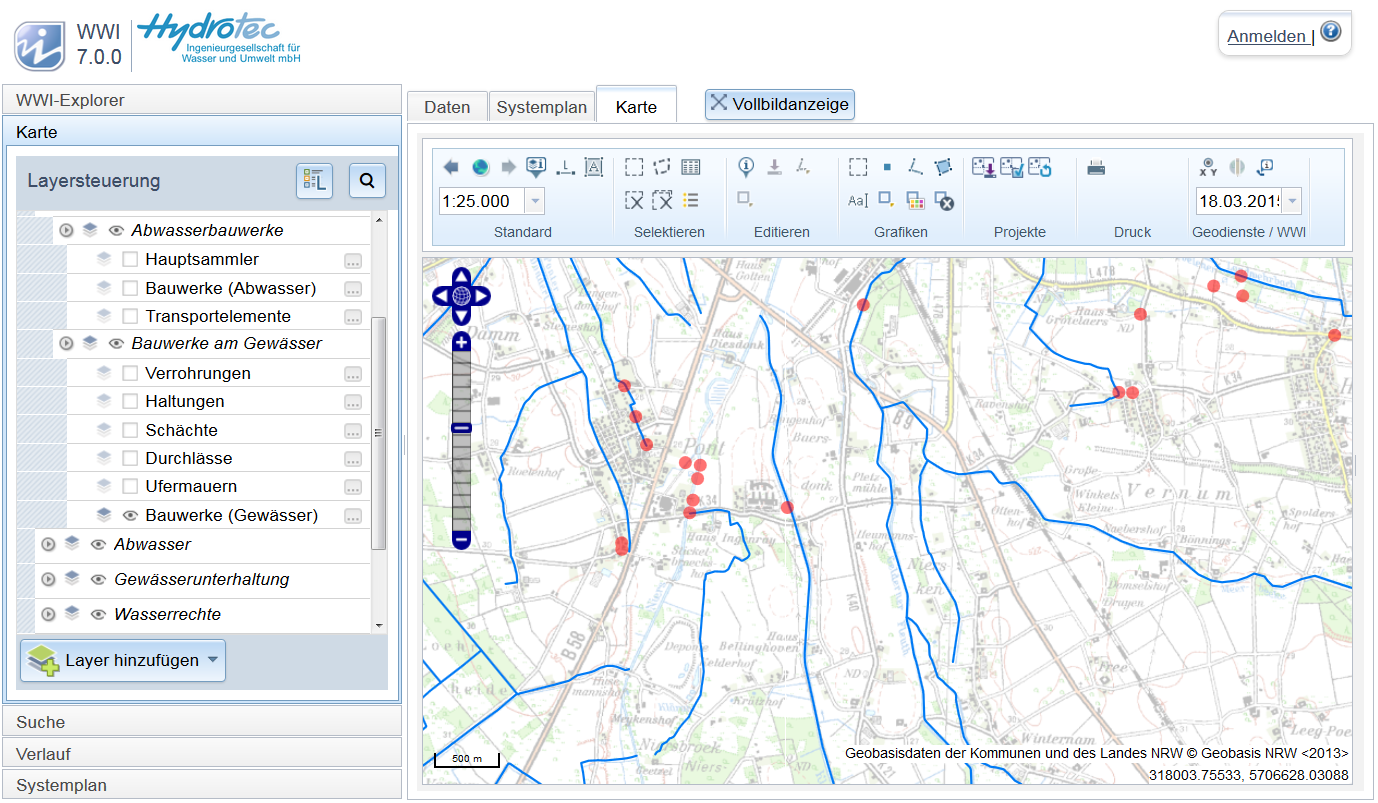
Task: Open the layer search magnifier button
Action: [367, 181]
